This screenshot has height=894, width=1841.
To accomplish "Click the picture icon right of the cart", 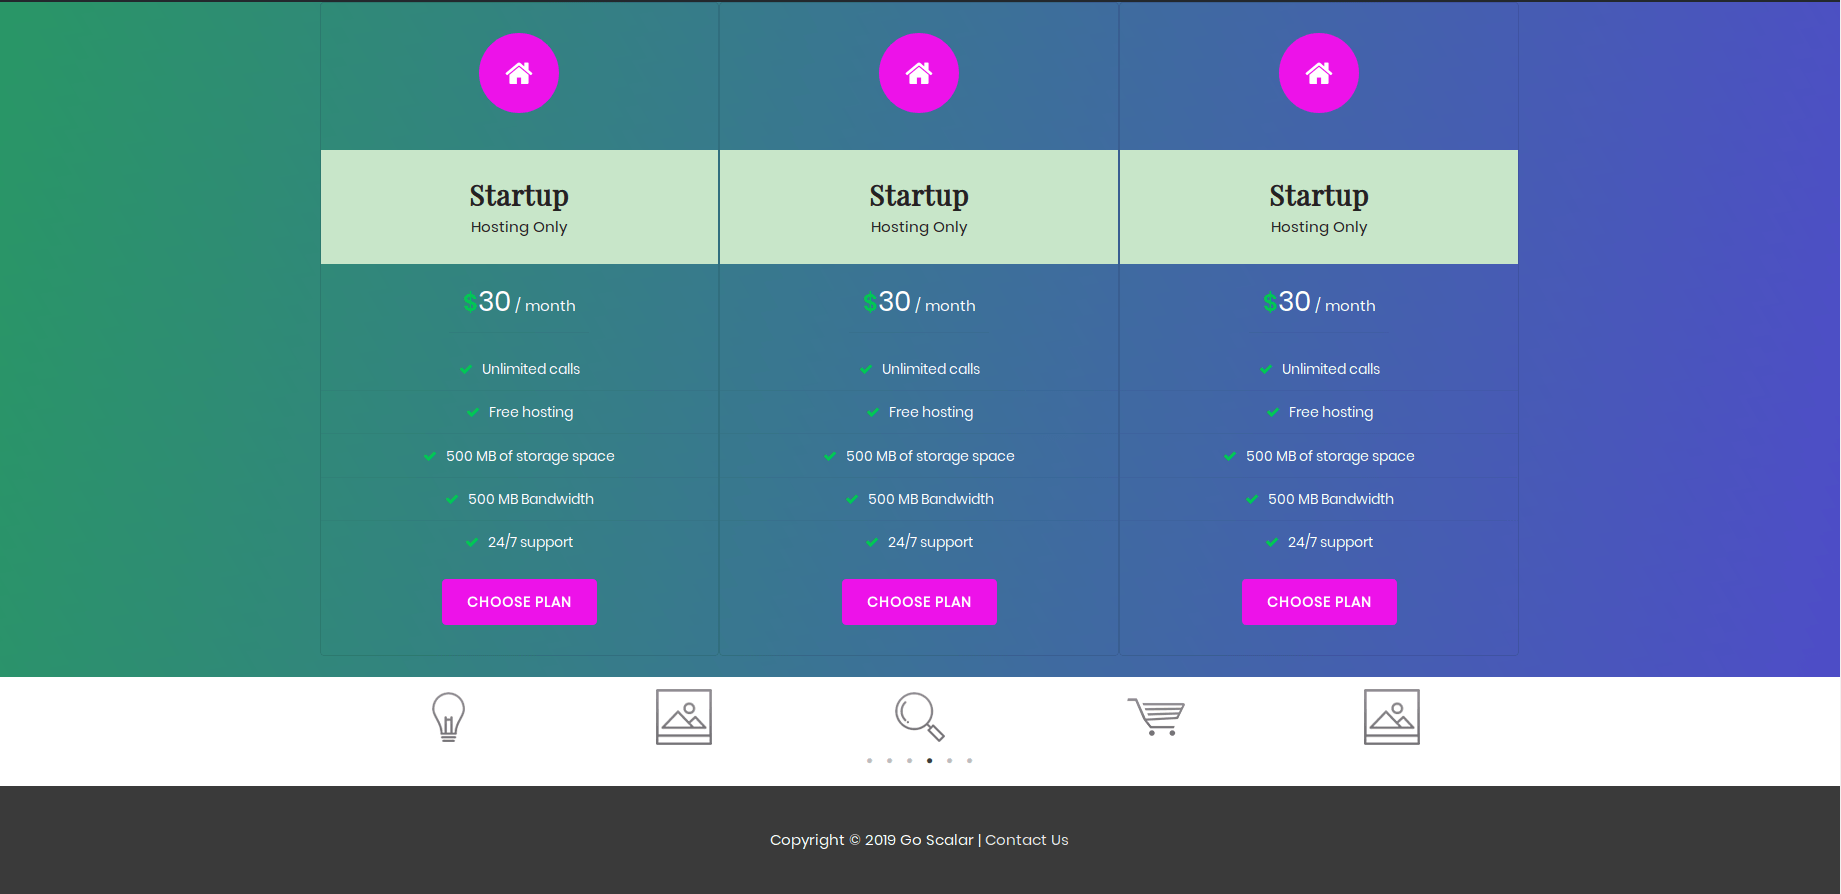I will (x=1392, y=717).
